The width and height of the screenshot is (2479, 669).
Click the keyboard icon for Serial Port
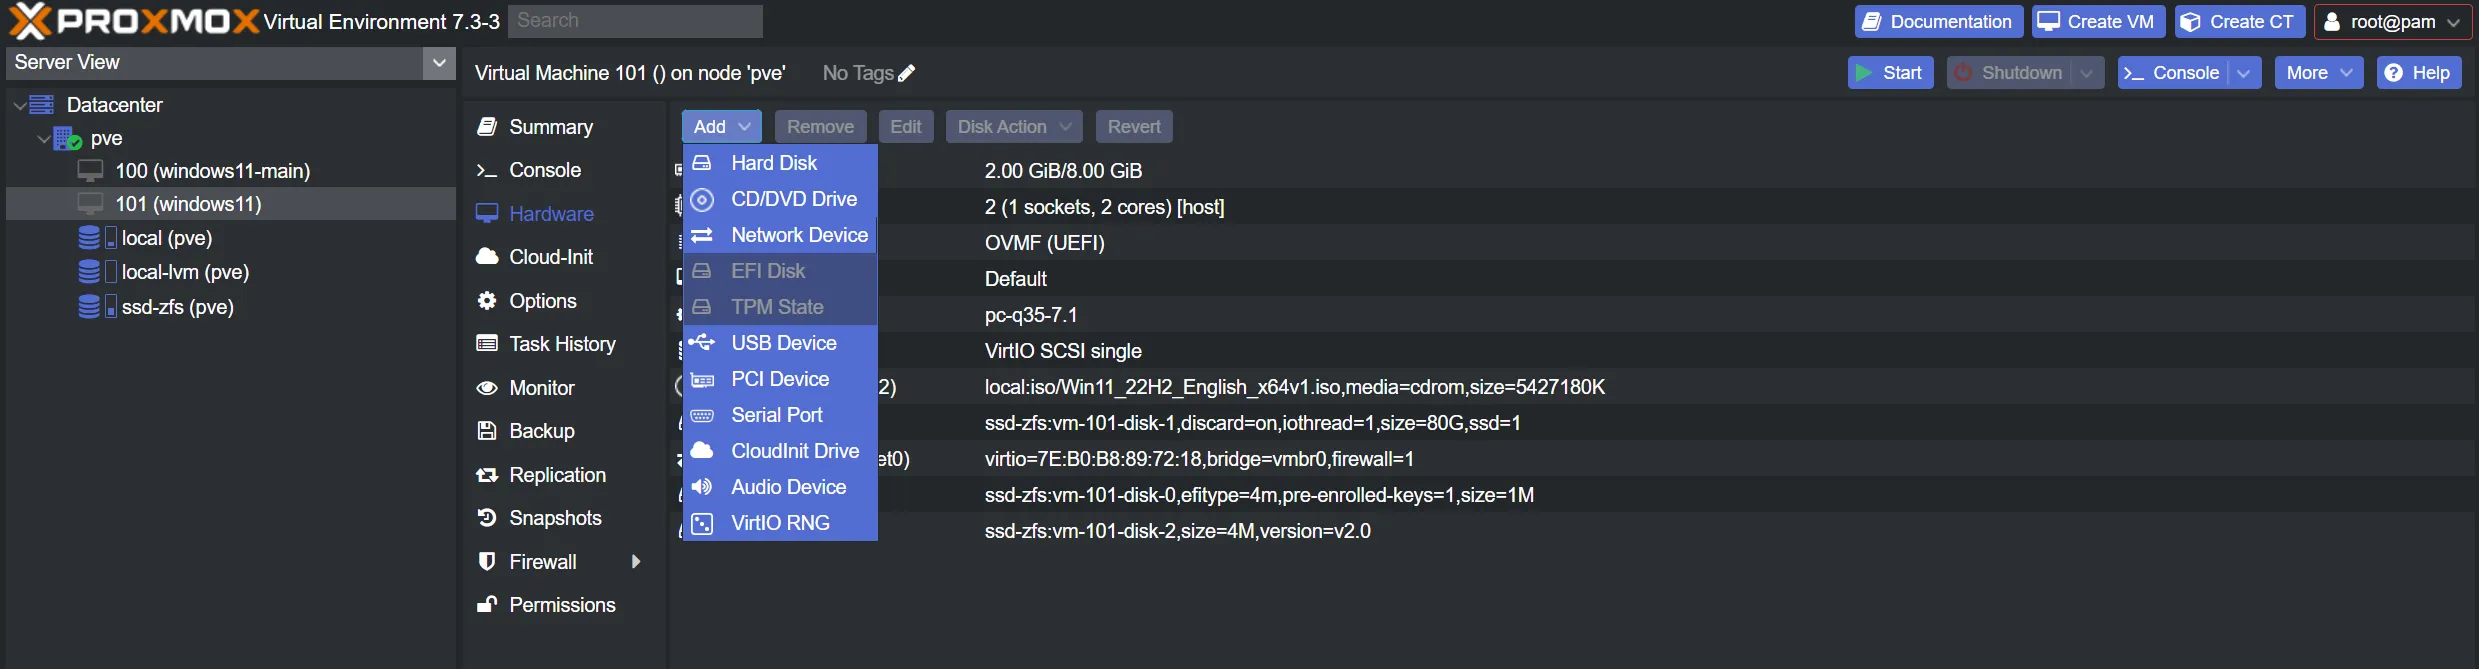[702, 415]
